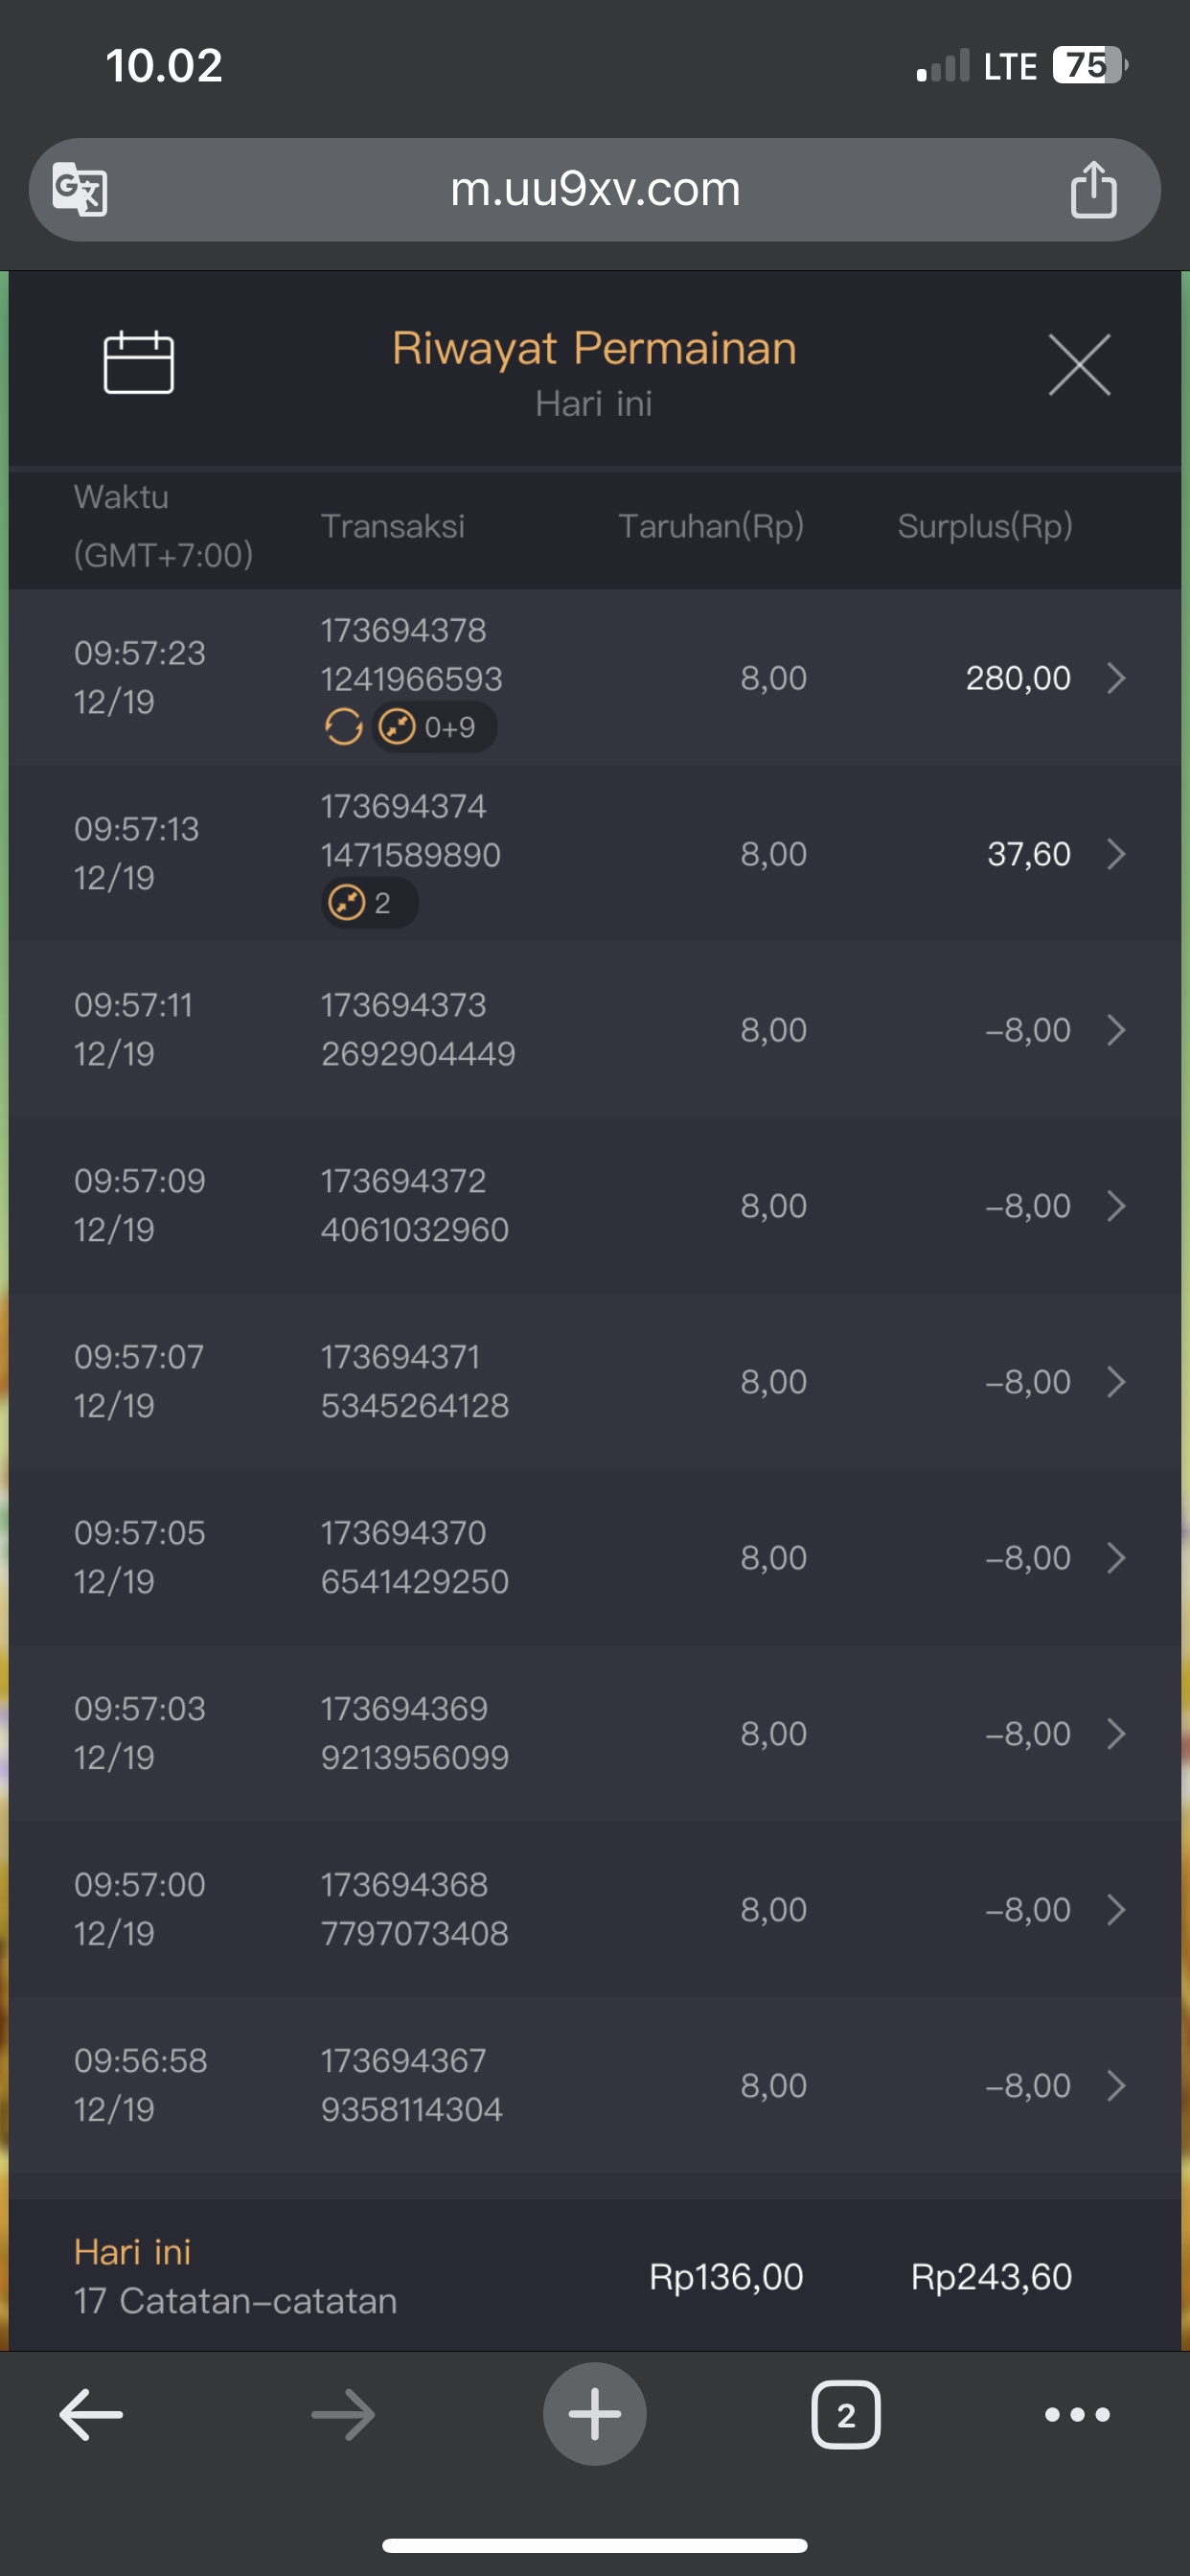Expand the 09:56:58 transaction chevron
Viewport: 1190px width, 2576px height.
(x=1116, y=2086)
